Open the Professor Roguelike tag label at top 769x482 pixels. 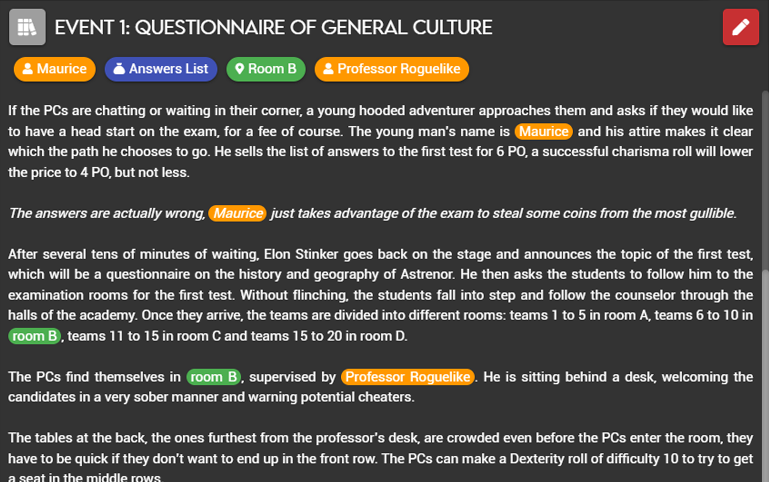[x=398, y=69]
